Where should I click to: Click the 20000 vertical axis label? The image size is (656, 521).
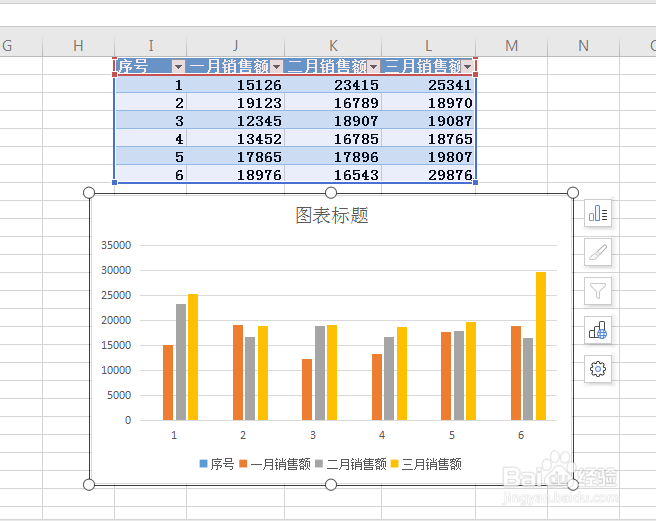tap(116, 320)
